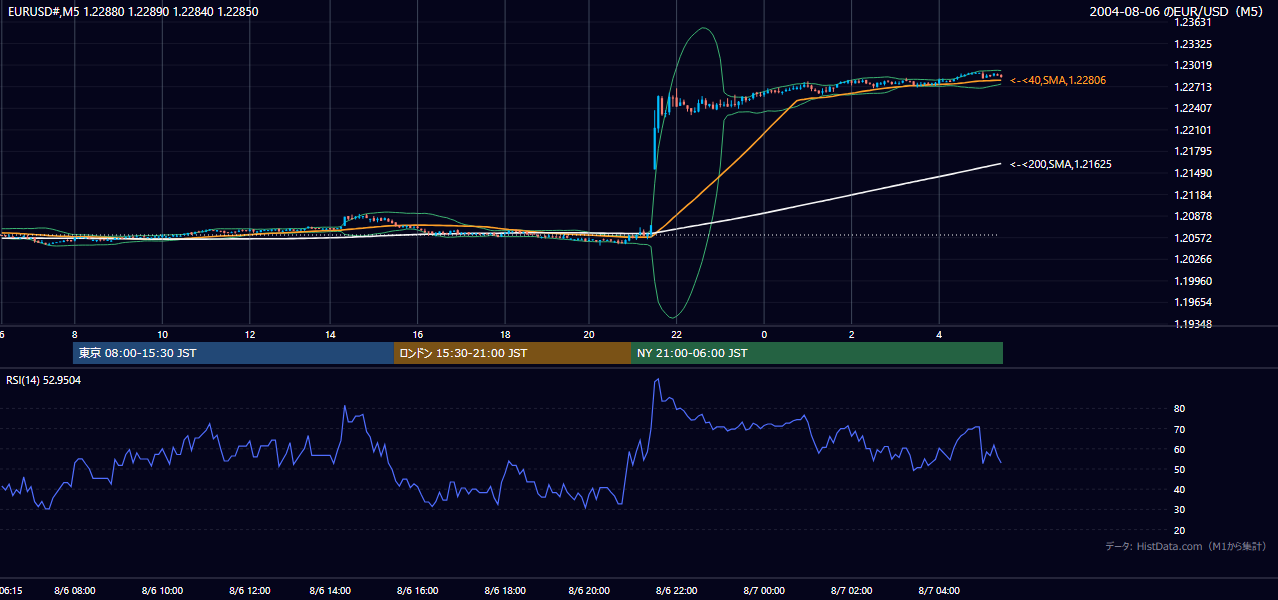Screen dimensions: 1278x600
Task: Click the 8/6 22:00 time label
Action: (677, 591)
